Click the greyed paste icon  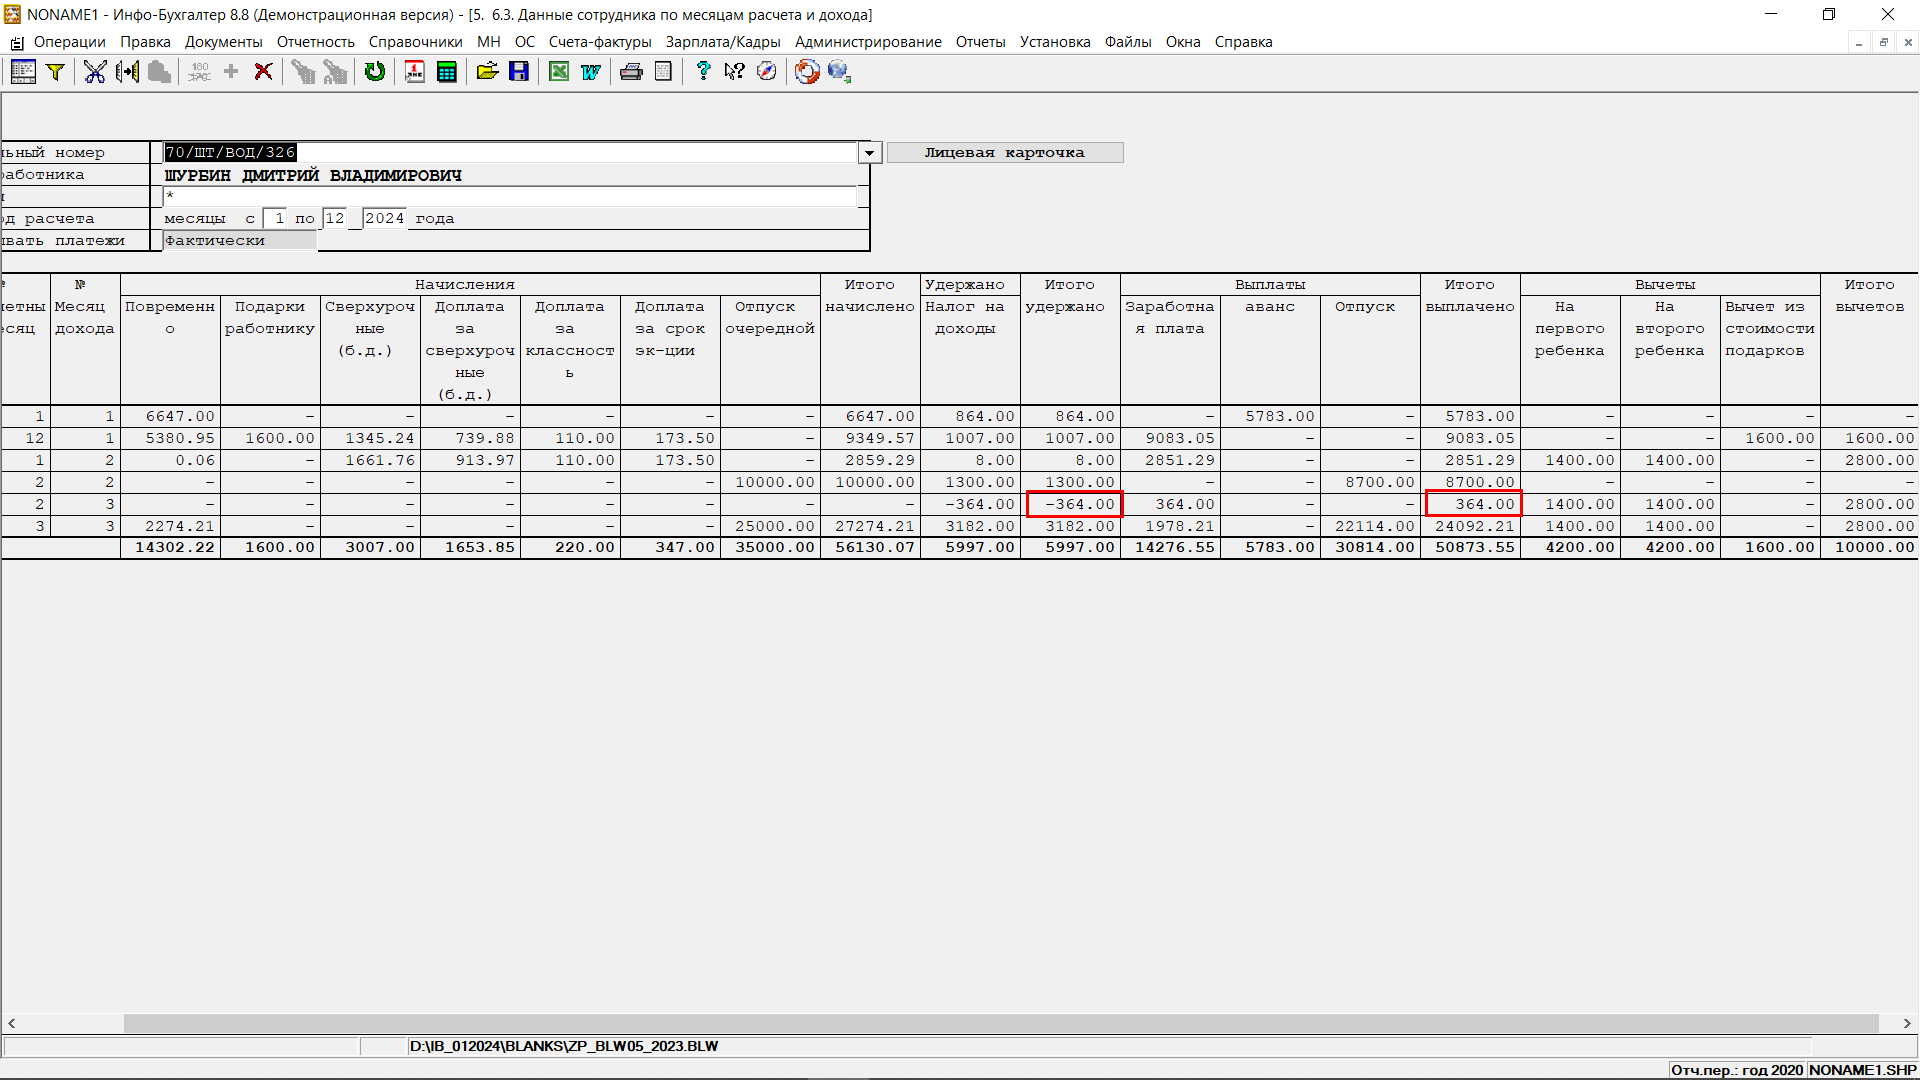coord(159,72)
